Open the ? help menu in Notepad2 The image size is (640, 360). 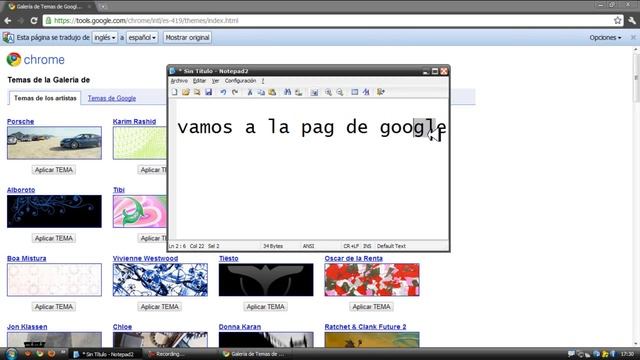[x=263, y=81]
